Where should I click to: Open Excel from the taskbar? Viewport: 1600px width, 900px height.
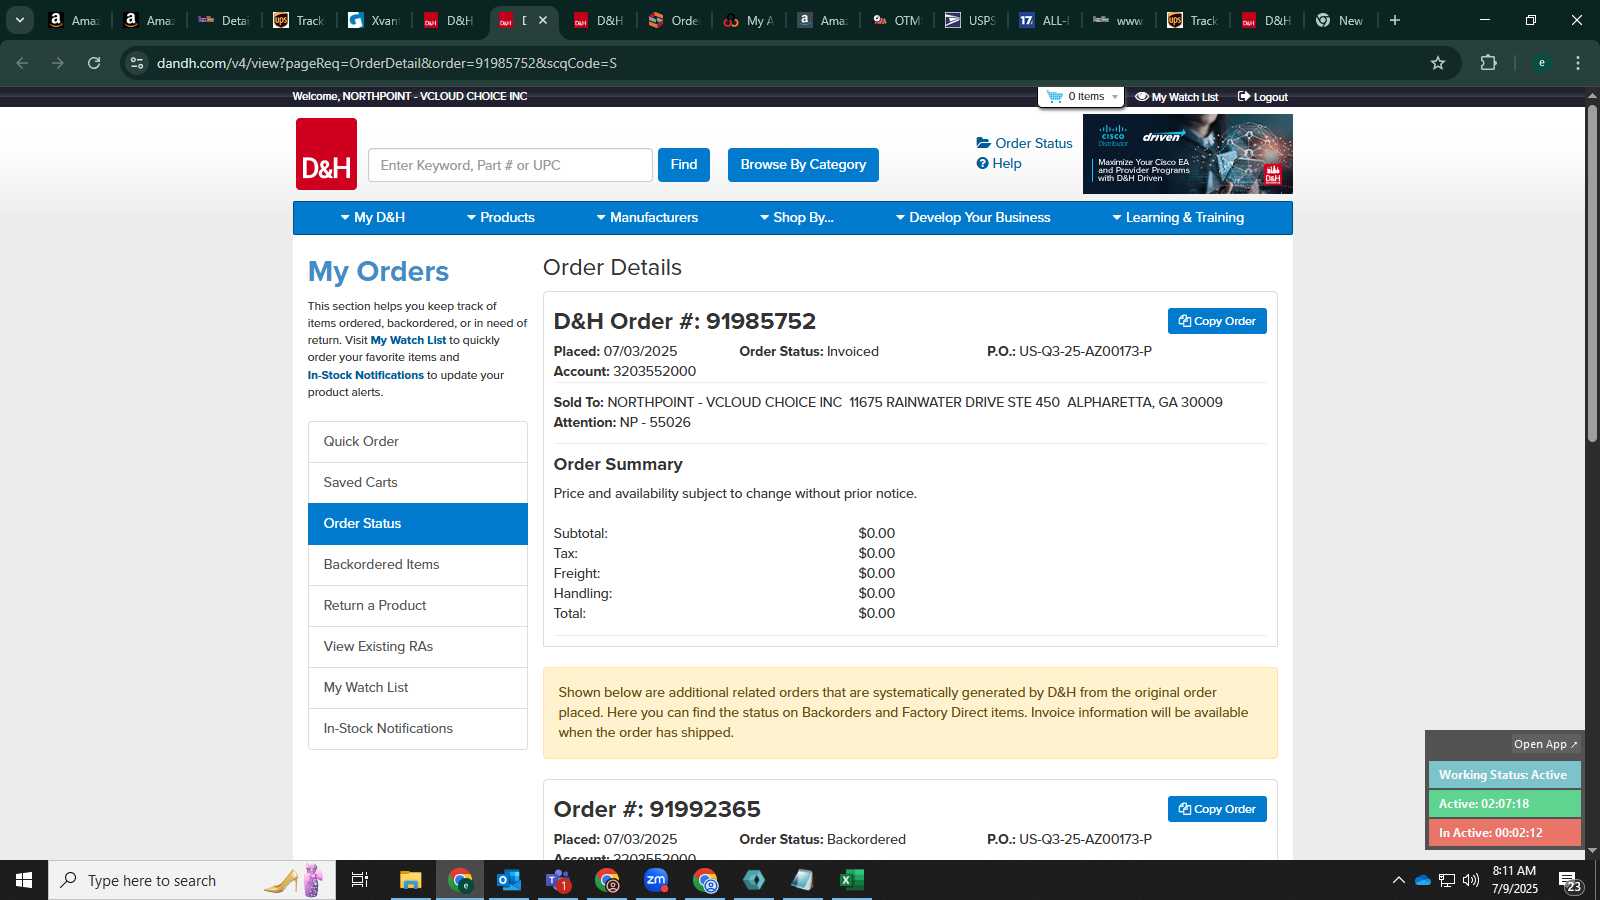(852, 880)
